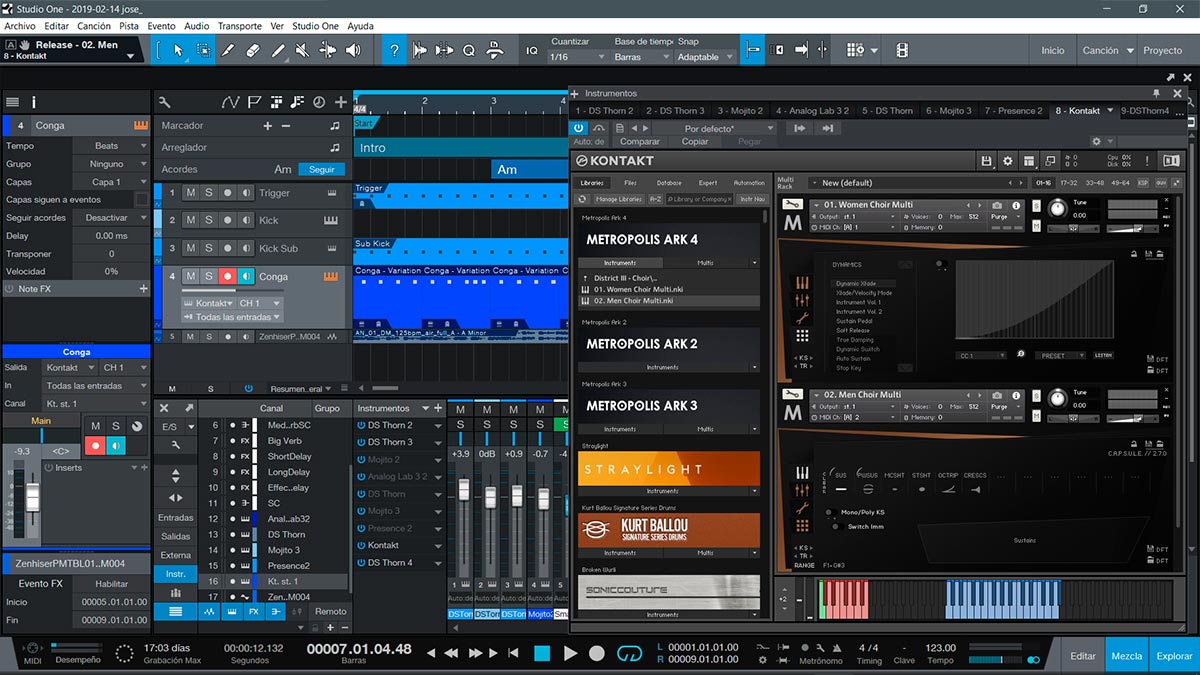This screenshot has width=1200, height=675.
Task: Click Play button in transport
Action: click(x=571, y=653)
